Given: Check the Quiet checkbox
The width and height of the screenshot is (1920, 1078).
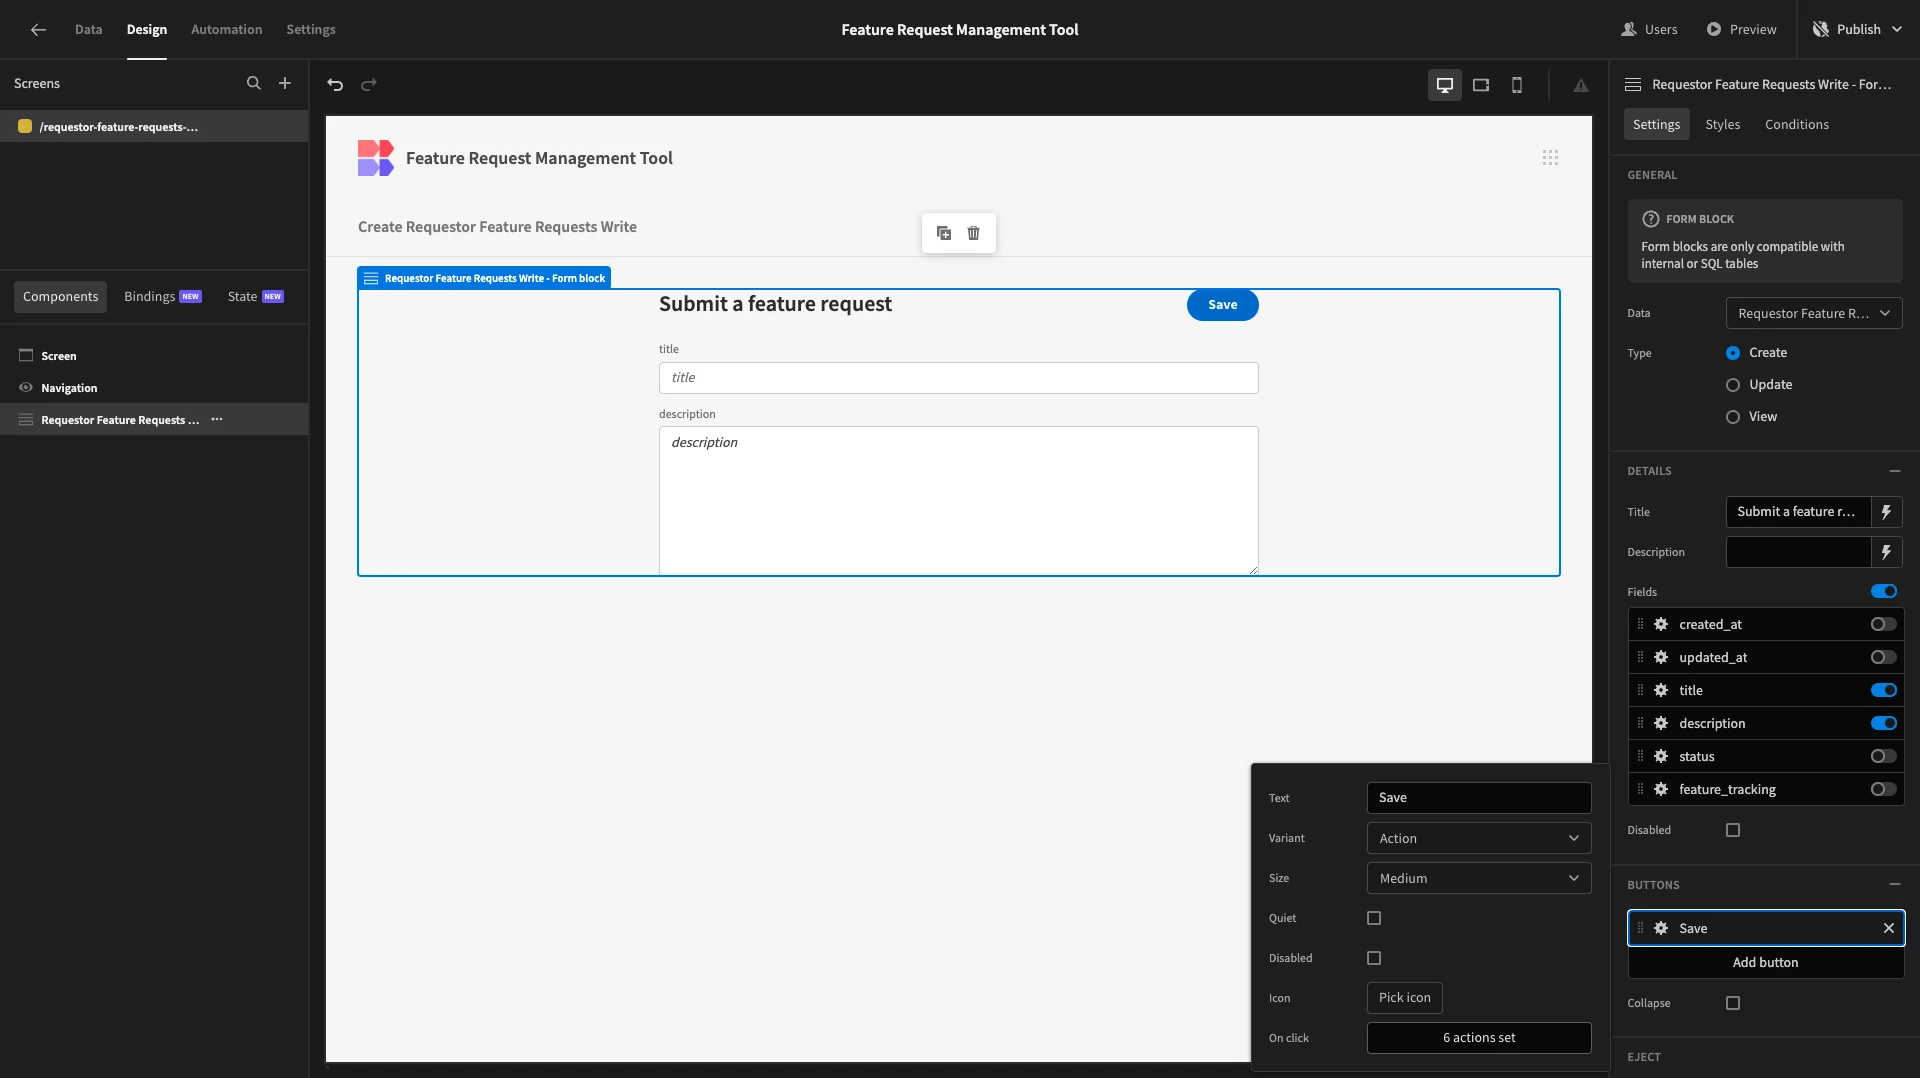Looking at the screenshot, I should [1374, 918].
